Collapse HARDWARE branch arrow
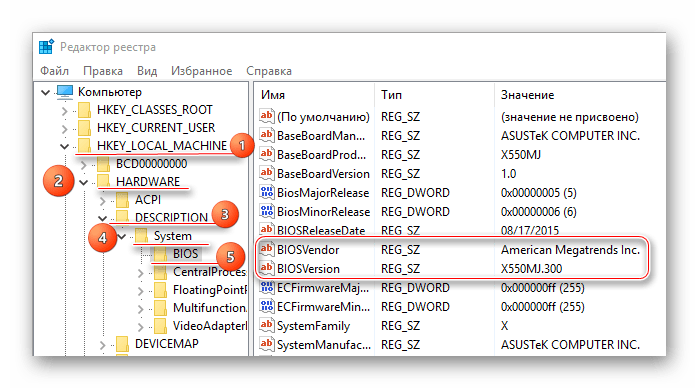This screenshot has height=388, width=698. [x=84, y=182]
